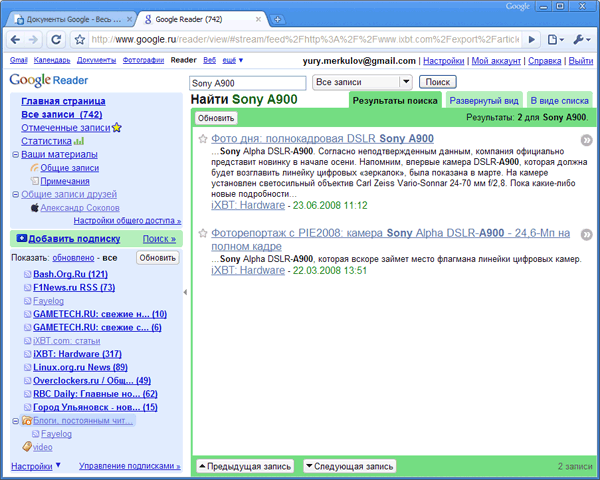This screenshot has height=480, width=600.
Task: Open Фотографии from the top navigation
Action: [143, 60]
